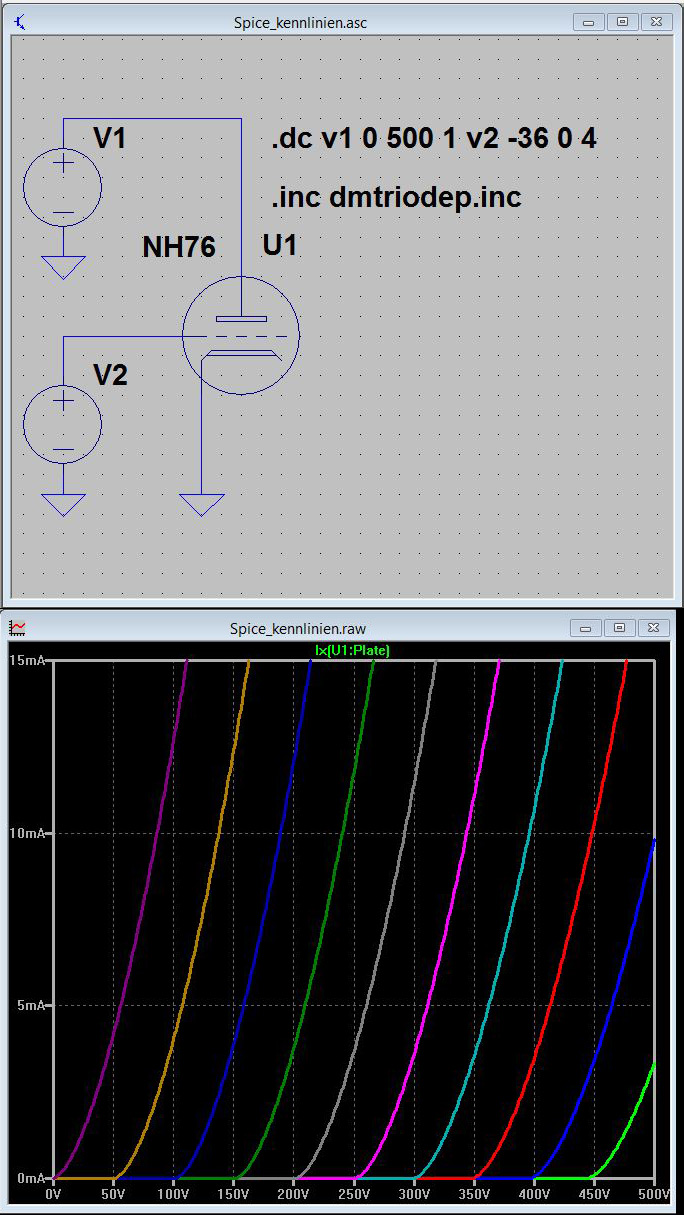Viewport: 684px width, 1215px height.
Task: Click the U1 reference label
Action: 279,245
